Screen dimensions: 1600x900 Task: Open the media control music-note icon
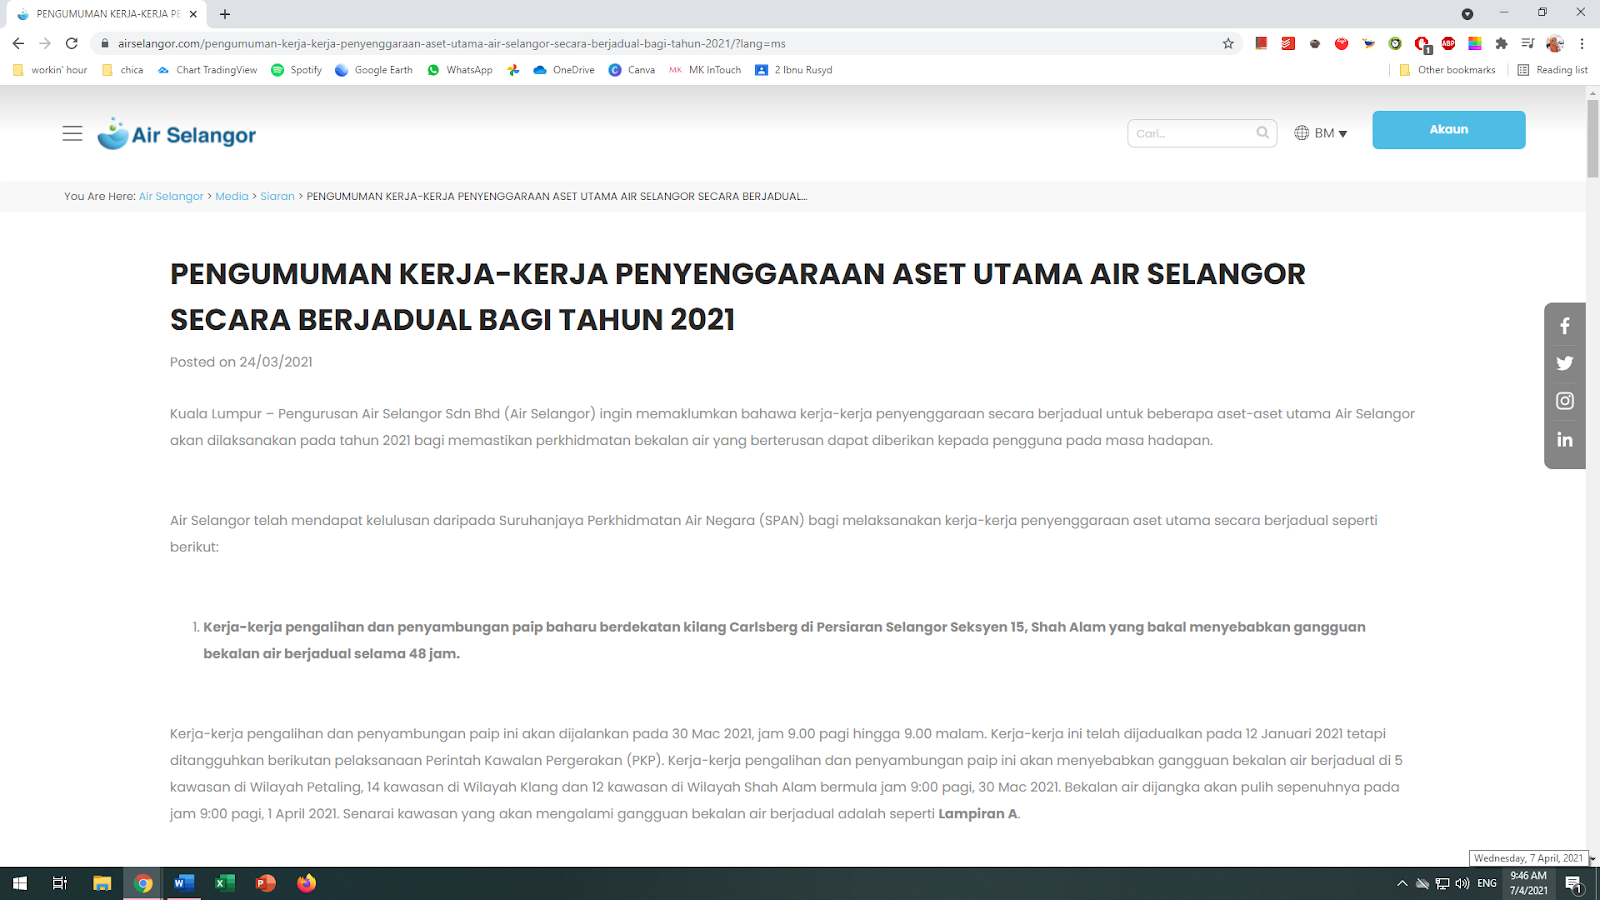click(x=1527, y=43)
